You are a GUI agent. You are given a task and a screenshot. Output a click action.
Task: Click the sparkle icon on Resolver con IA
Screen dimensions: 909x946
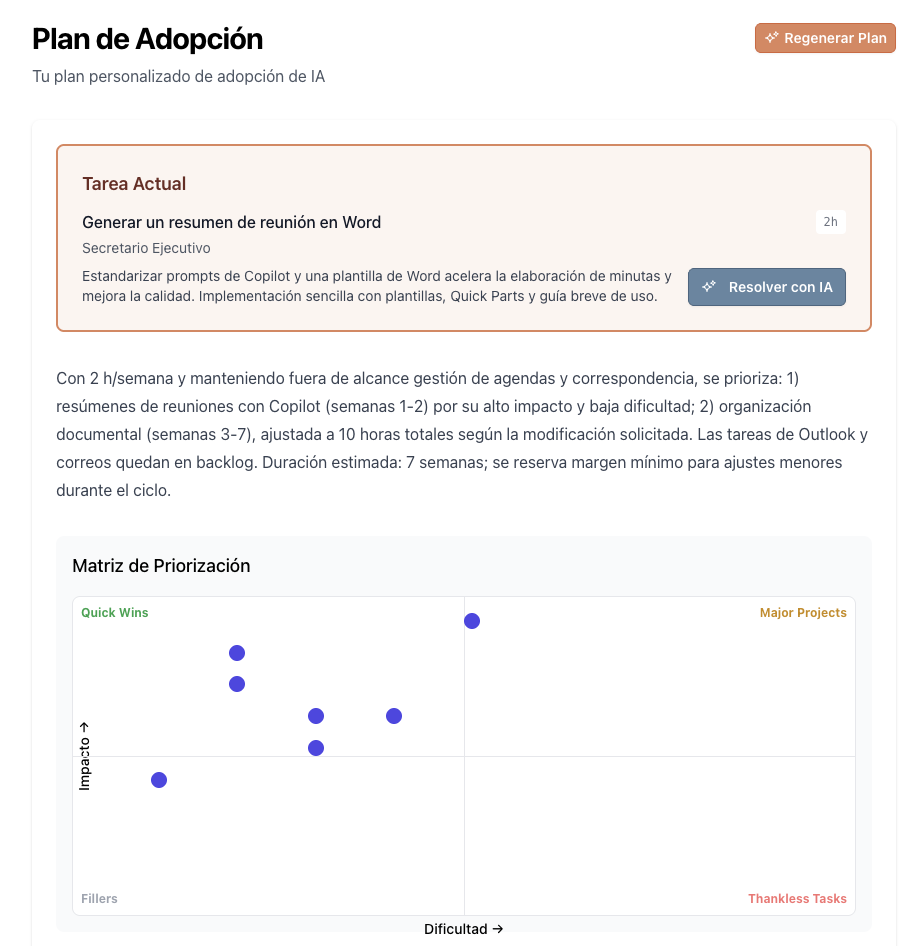[x=710, y=286]
